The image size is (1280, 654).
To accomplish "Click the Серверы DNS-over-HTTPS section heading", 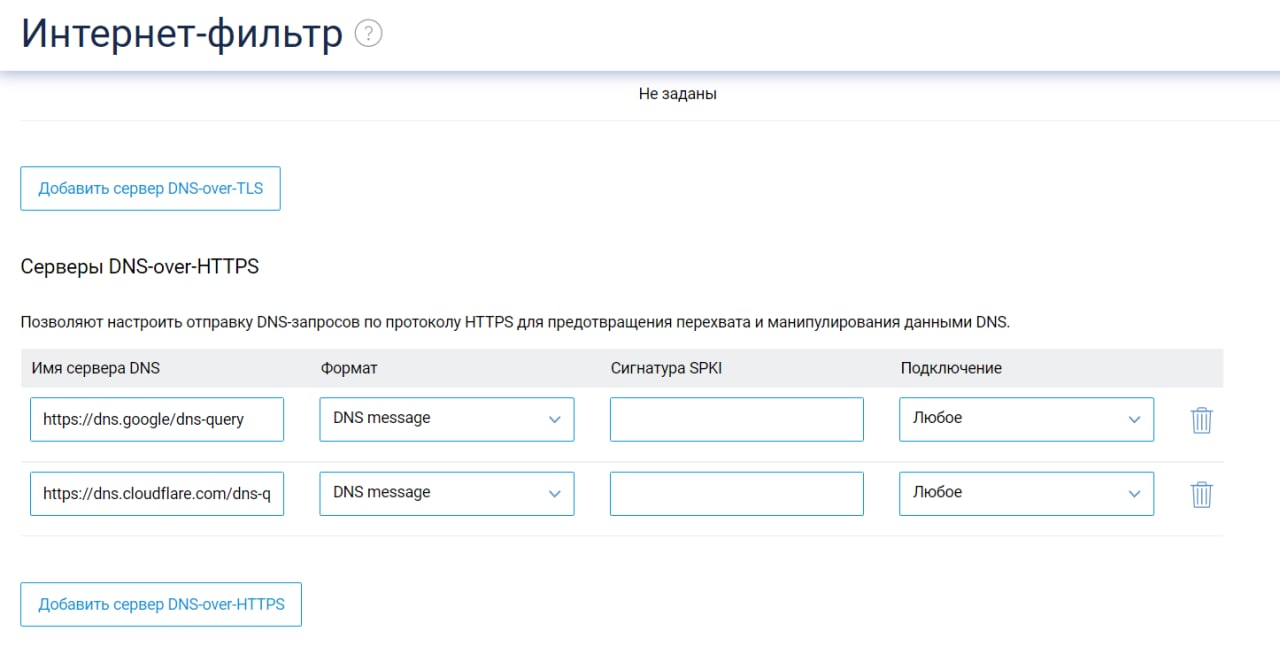I will [140, 266].
